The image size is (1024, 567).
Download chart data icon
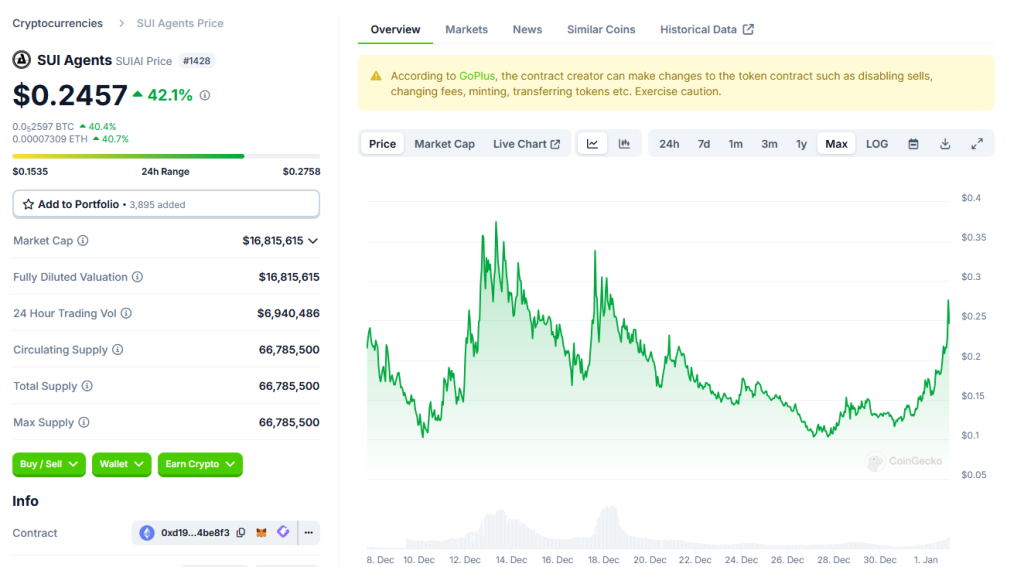(x=945, y=144)
